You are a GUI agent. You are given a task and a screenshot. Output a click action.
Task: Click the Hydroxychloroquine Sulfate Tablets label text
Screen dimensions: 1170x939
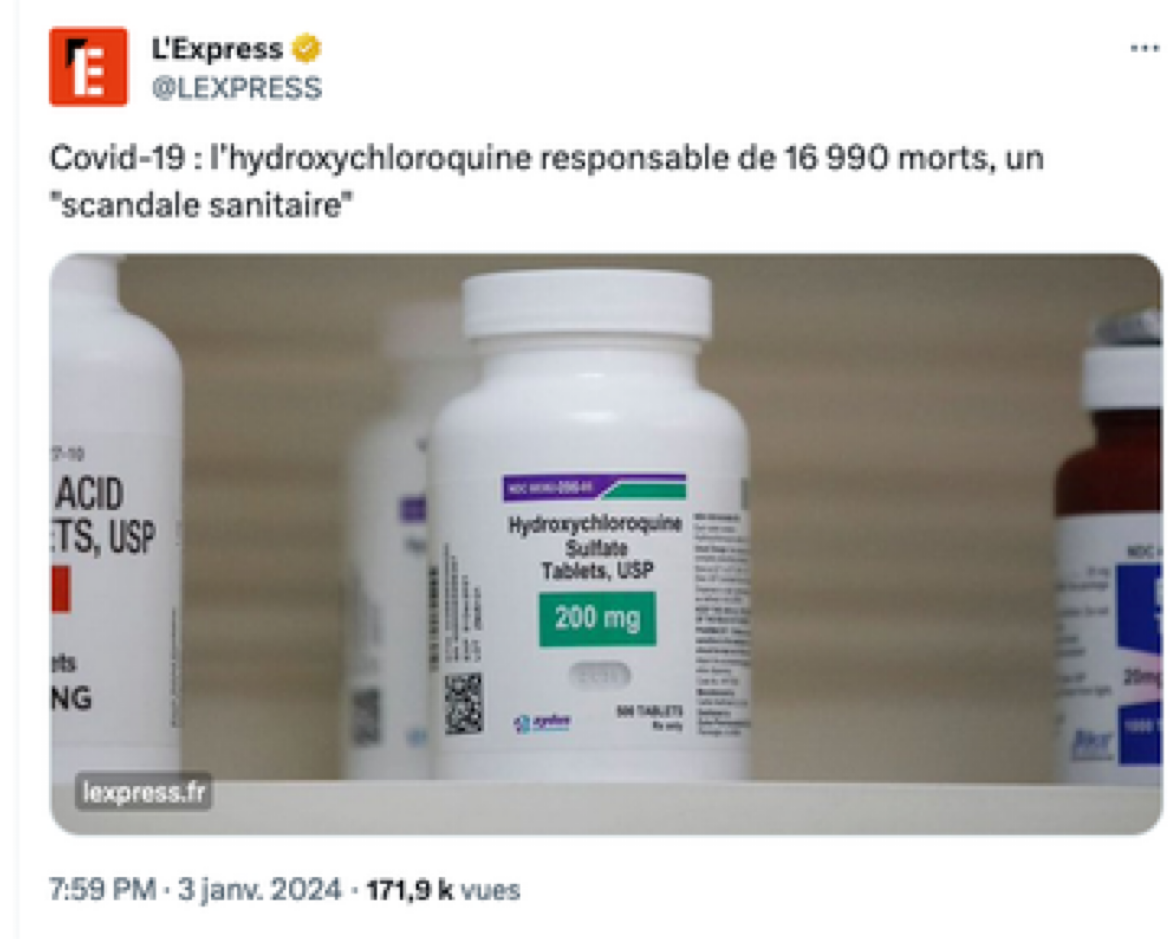[x=595, y=547]
